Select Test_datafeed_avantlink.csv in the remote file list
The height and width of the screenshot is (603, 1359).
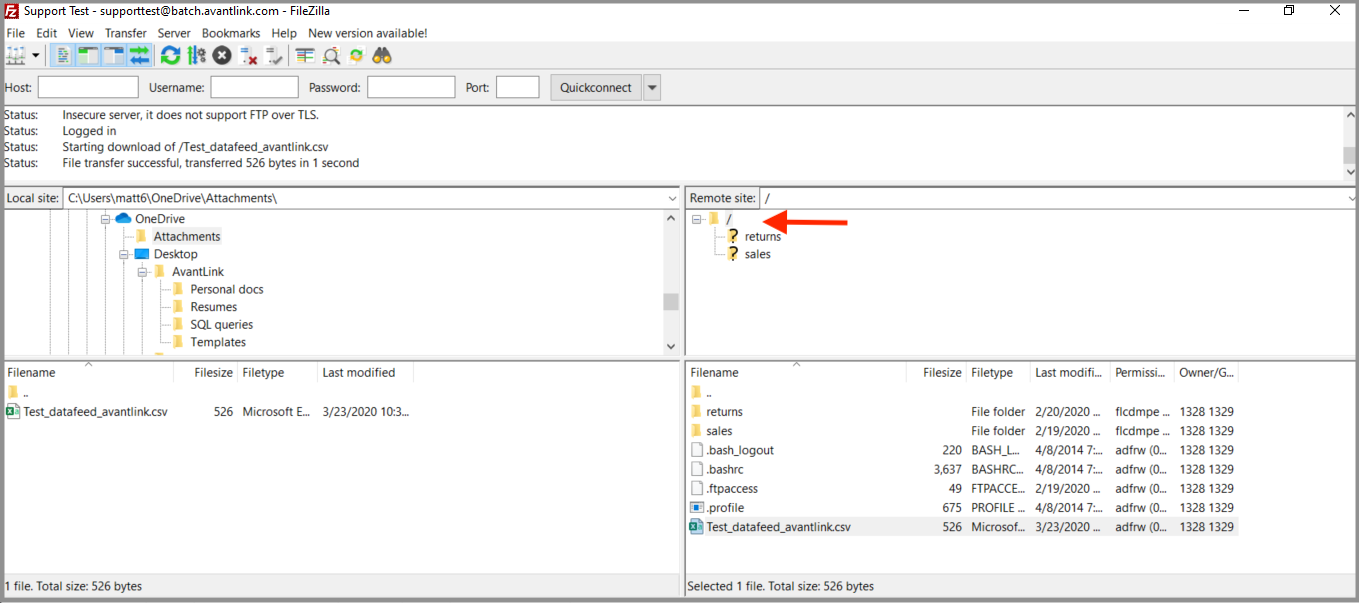pyautogui.click(x=962, y=527)
